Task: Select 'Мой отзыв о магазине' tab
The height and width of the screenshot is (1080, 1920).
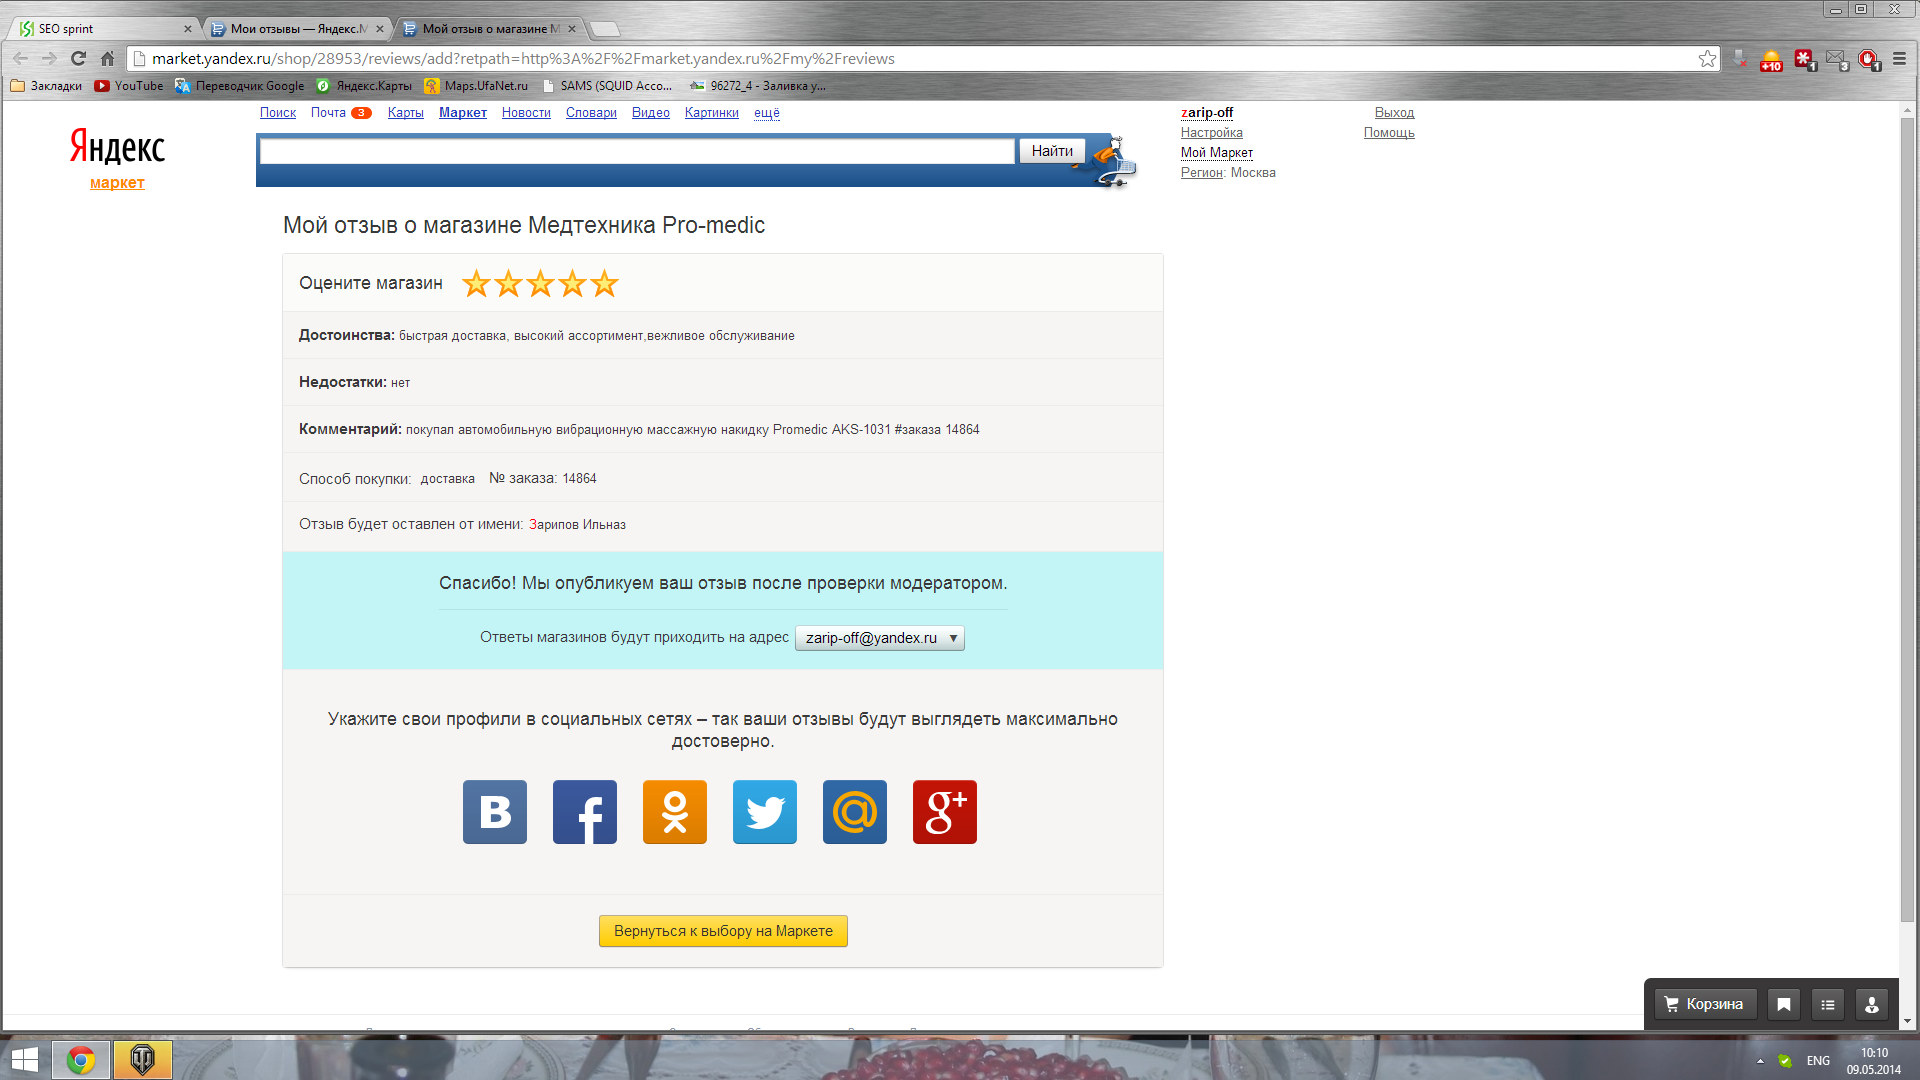Action: [x=488, y=29]
